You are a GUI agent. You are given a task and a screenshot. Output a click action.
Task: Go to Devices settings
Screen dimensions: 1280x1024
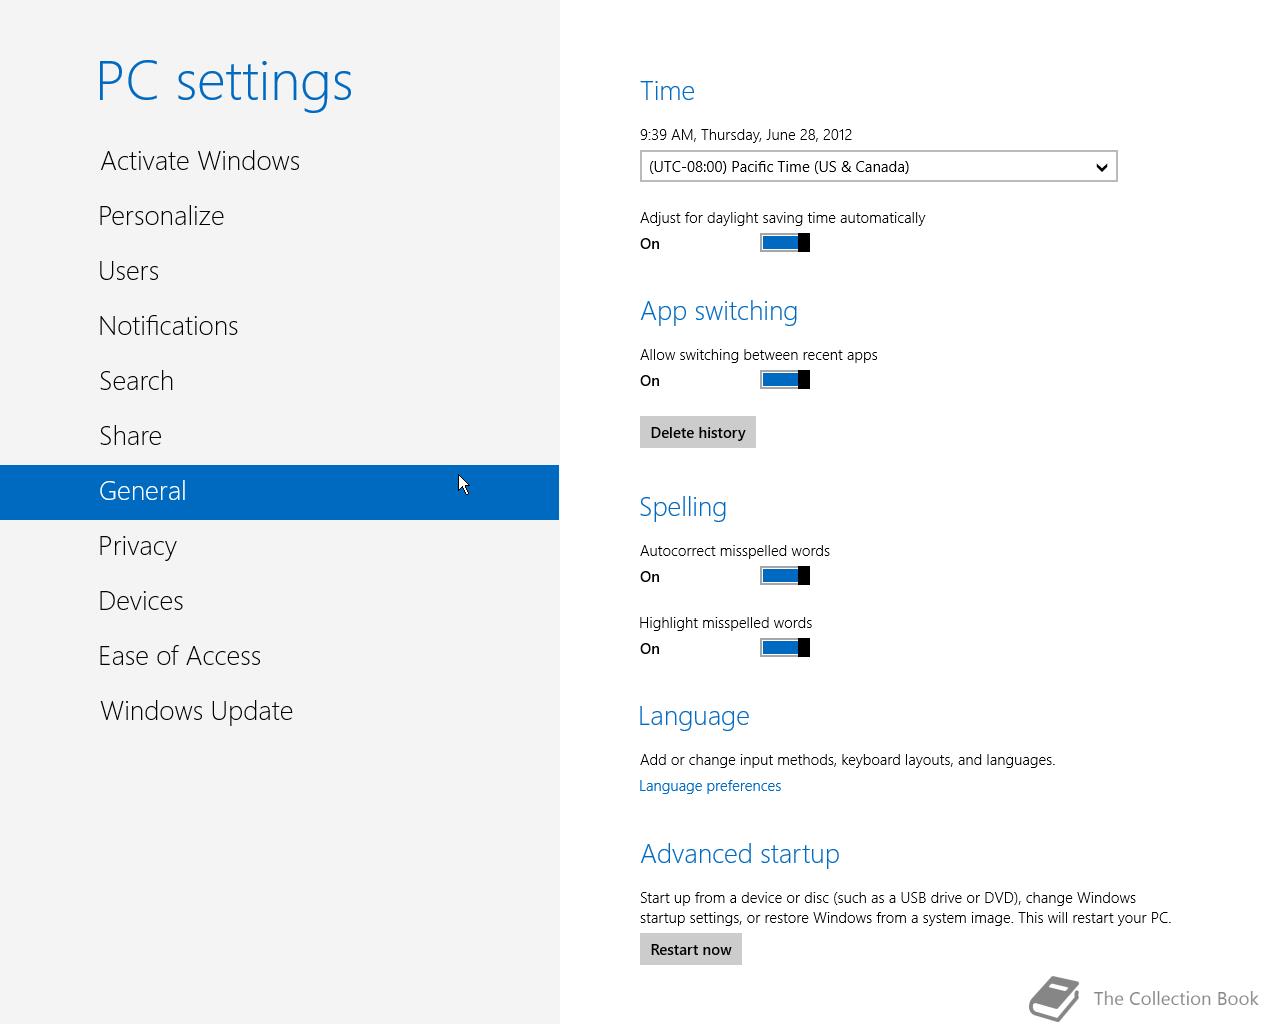[x=279, y=601]
